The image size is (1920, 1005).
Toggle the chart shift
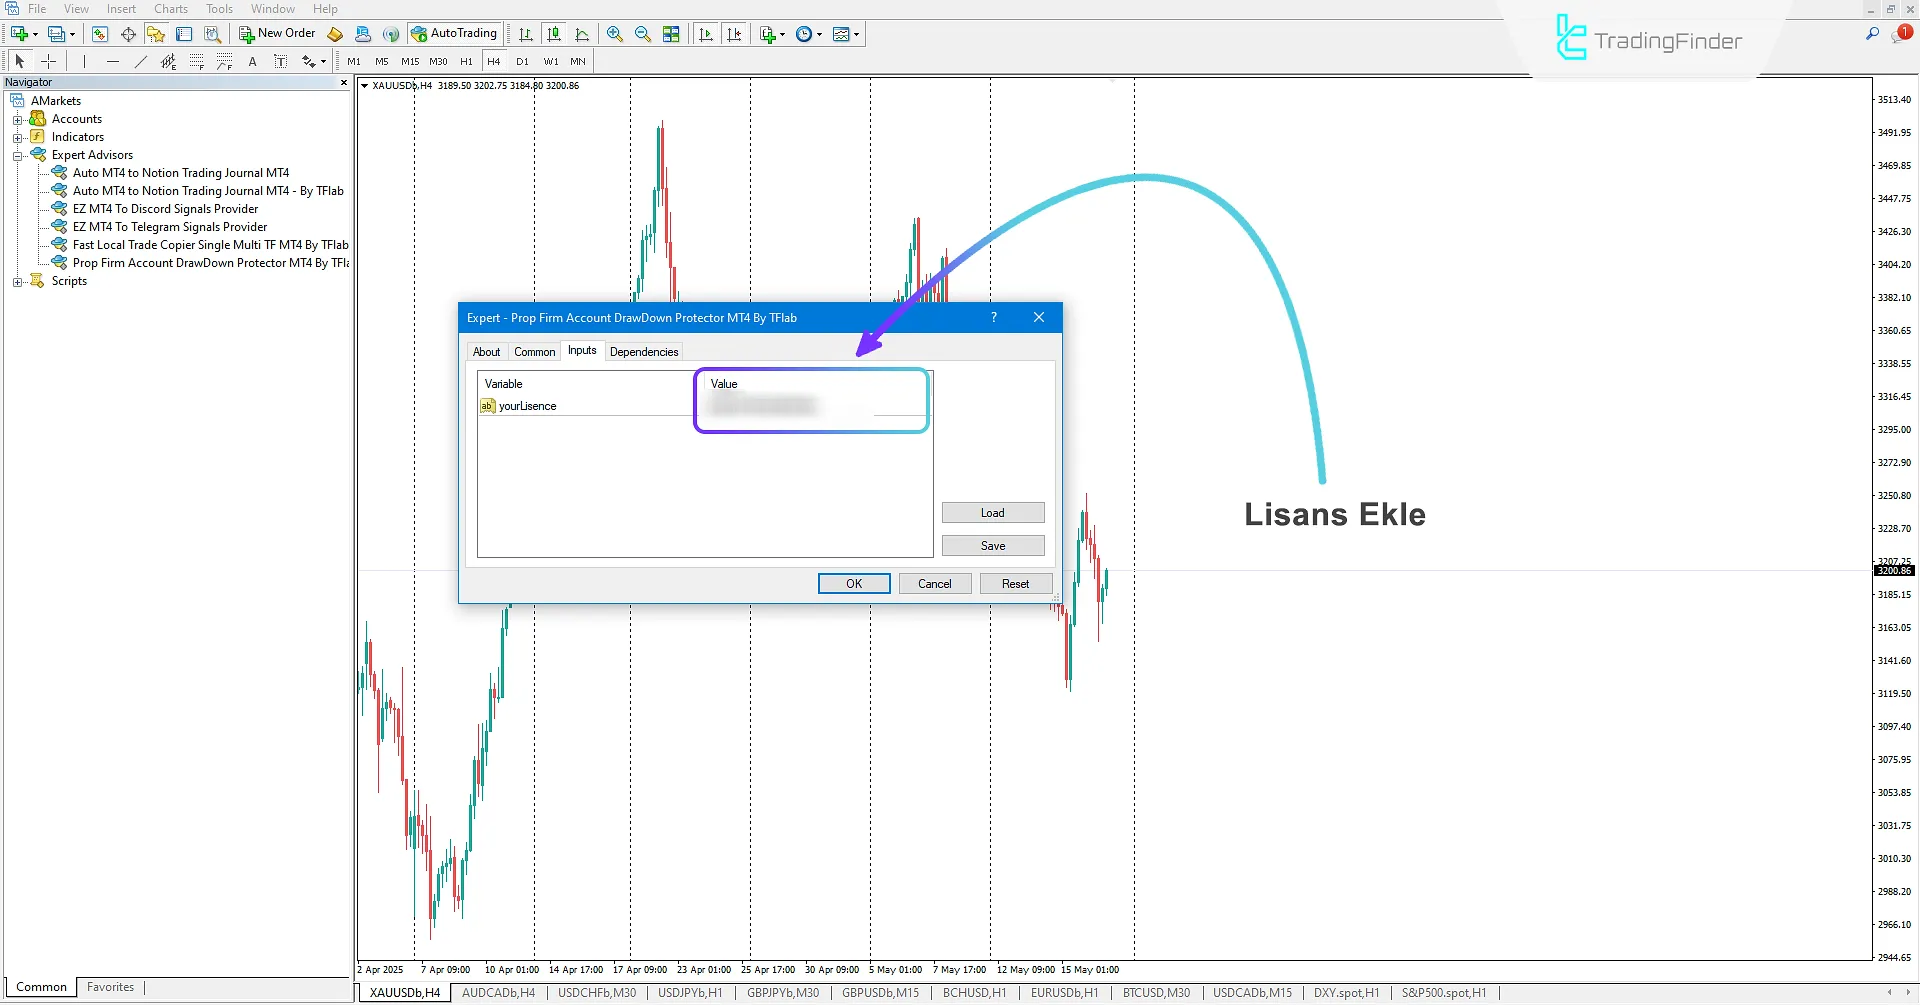point(735,33)
